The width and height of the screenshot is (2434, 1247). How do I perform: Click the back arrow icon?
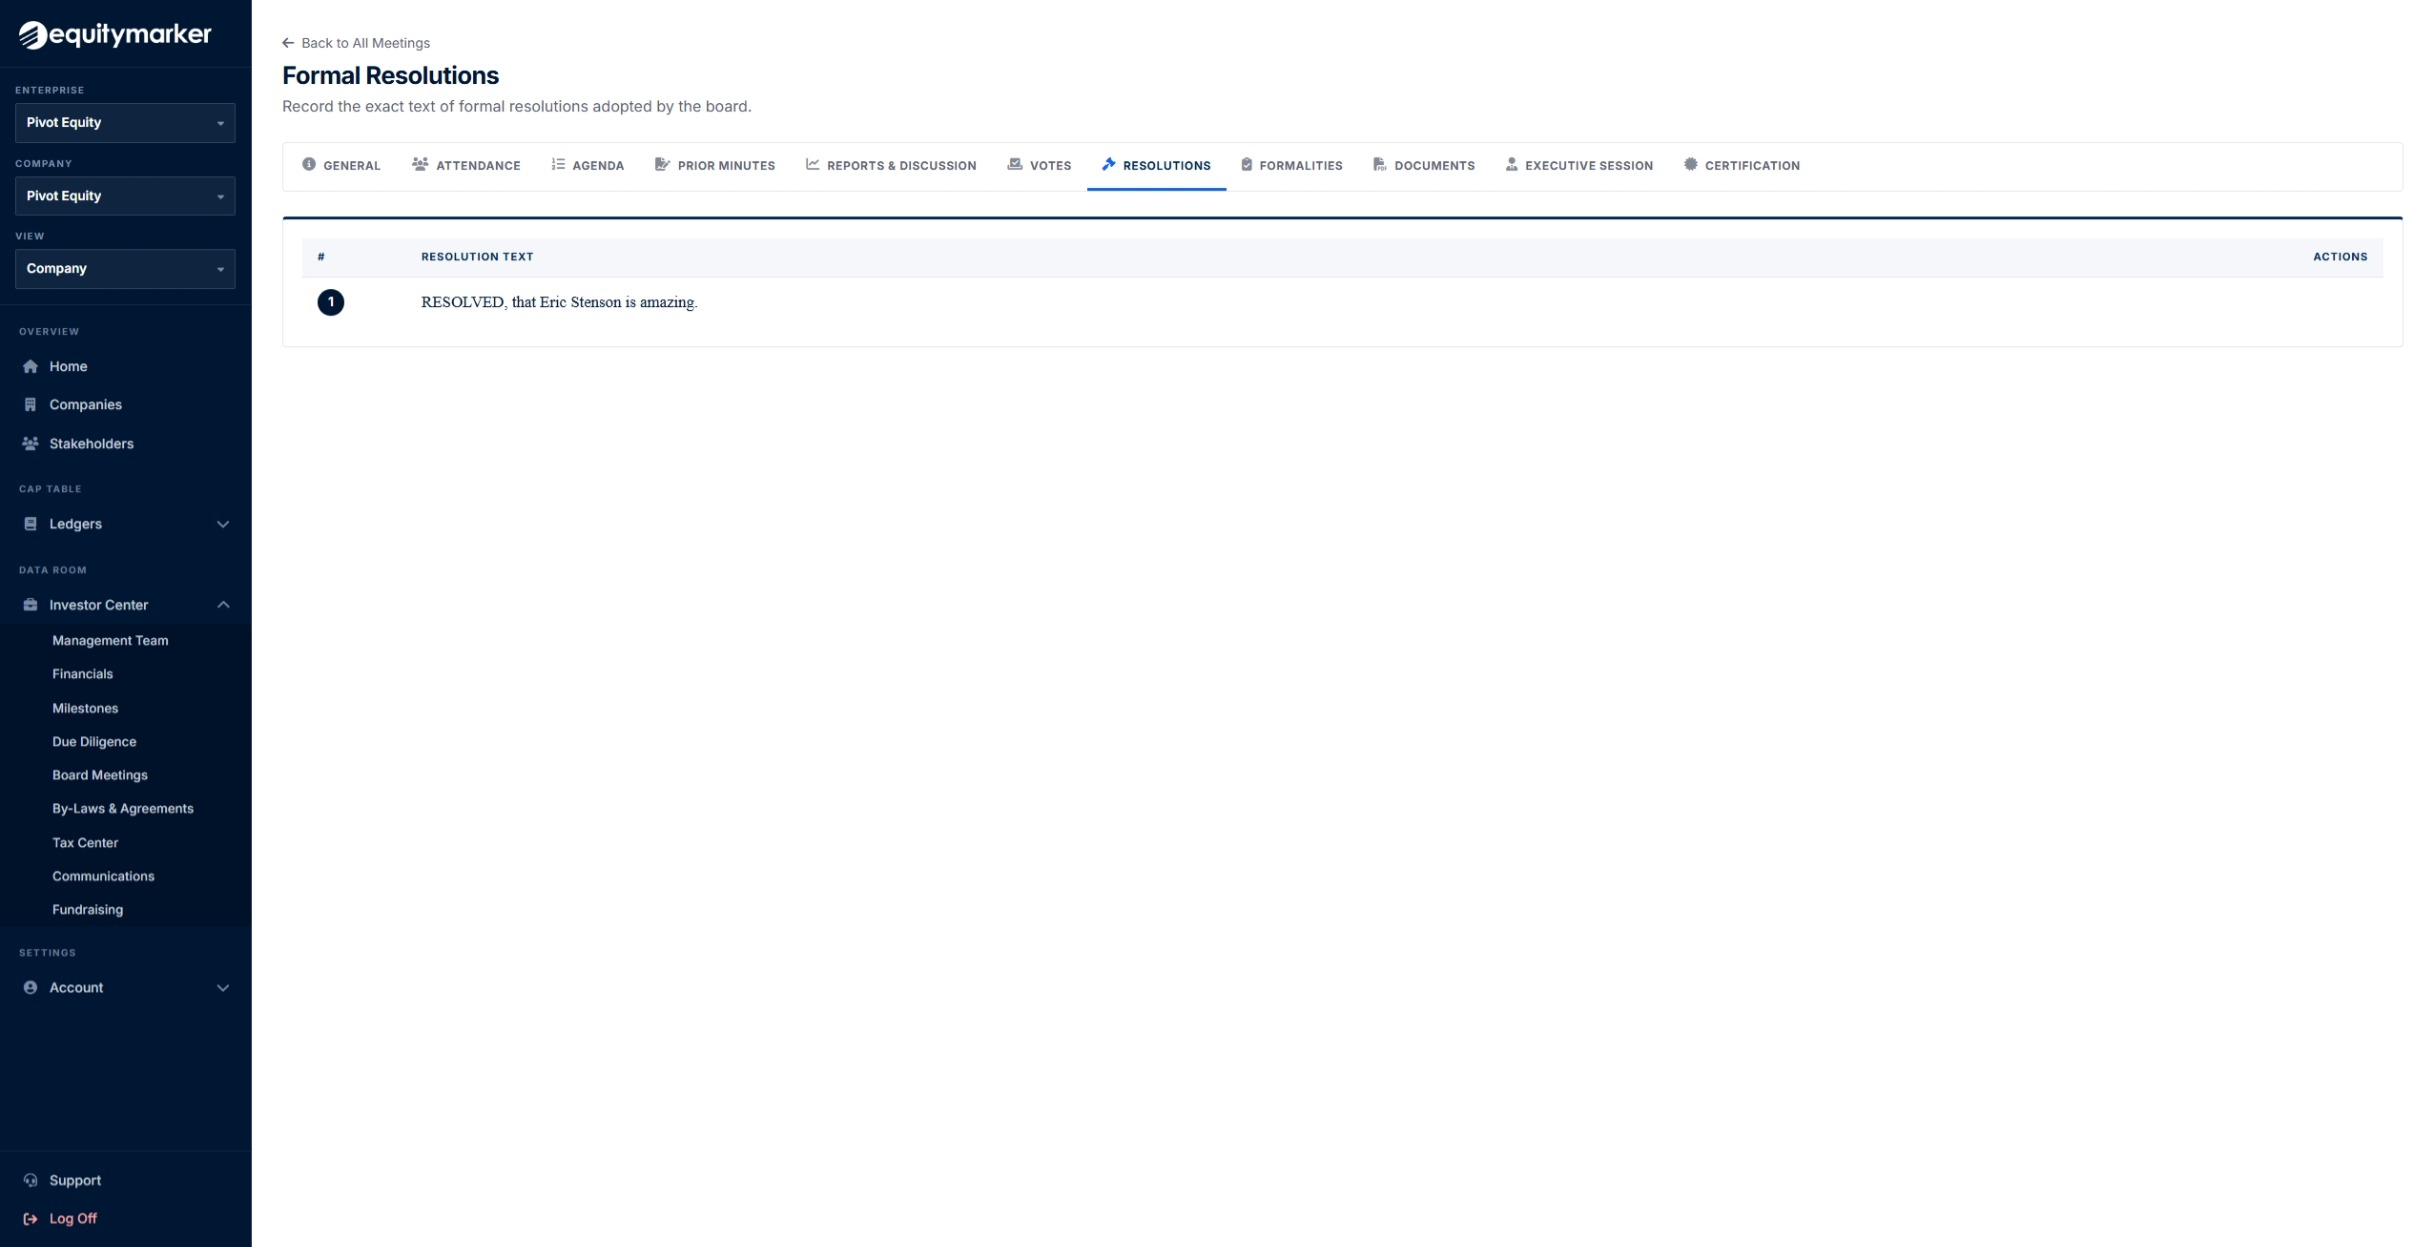tap(288, 43)
